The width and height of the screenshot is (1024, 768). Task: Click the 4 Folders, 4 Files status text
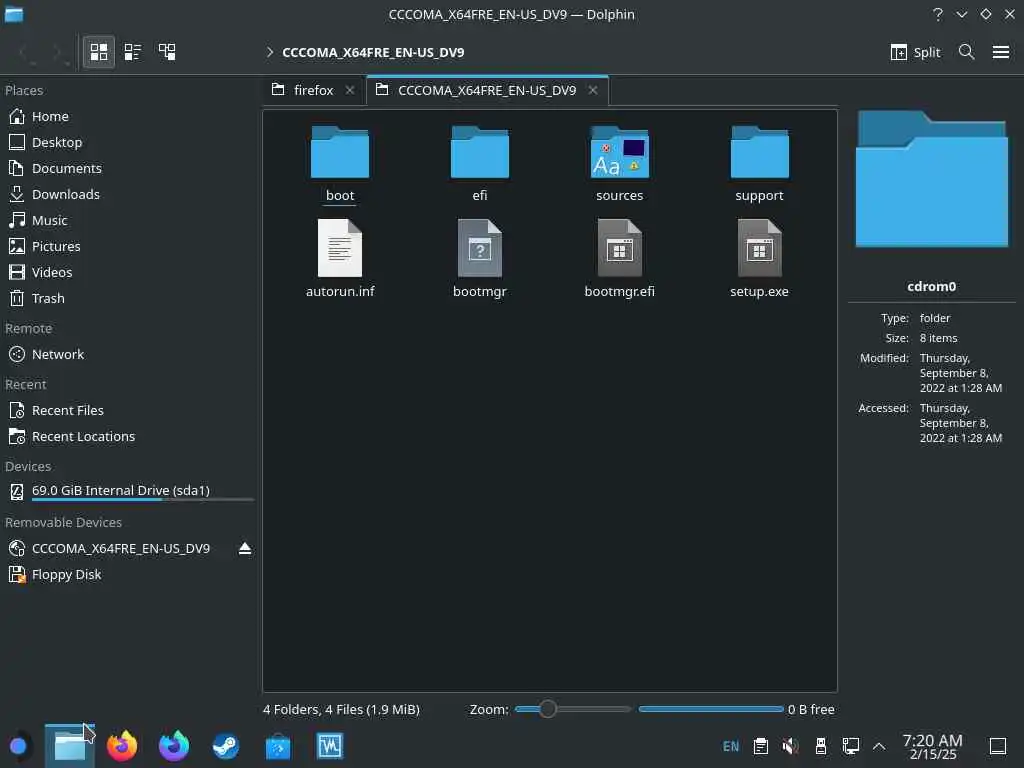pyautogui.click(x=341, y=709)
